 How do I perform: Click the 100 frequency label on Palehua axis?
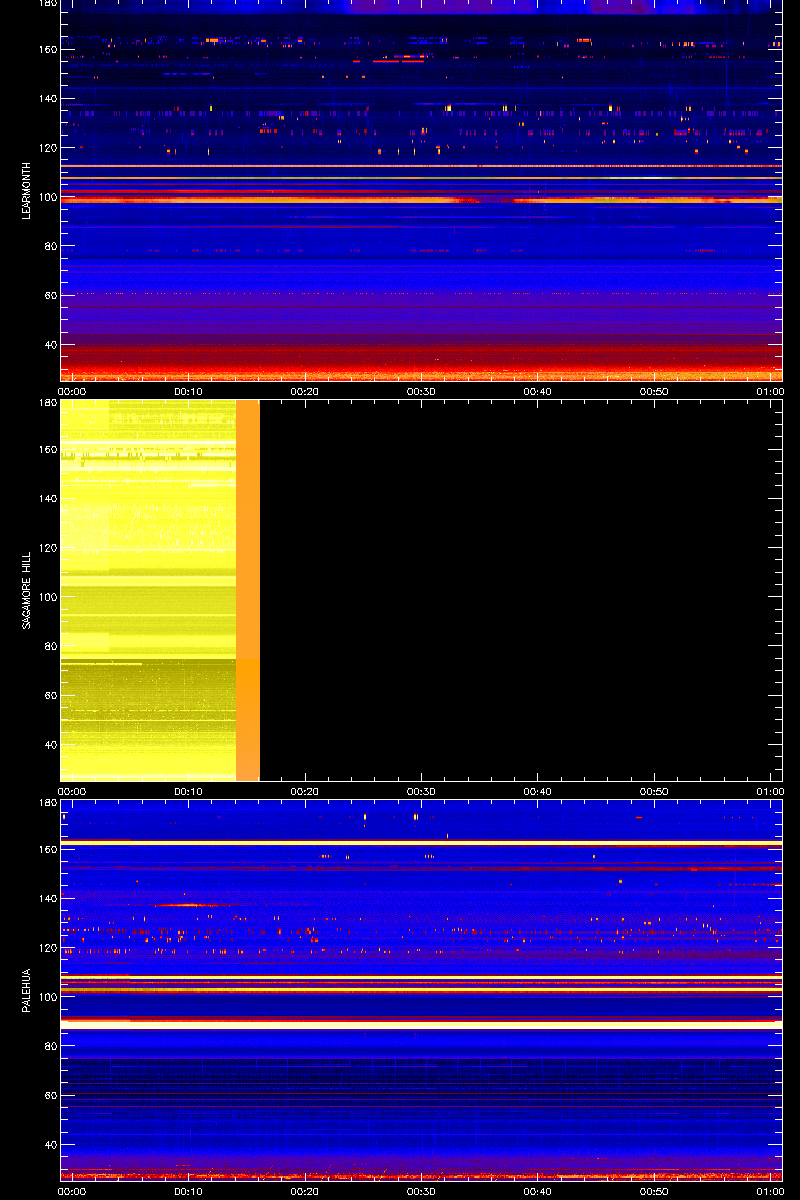[x=46, y=997]
